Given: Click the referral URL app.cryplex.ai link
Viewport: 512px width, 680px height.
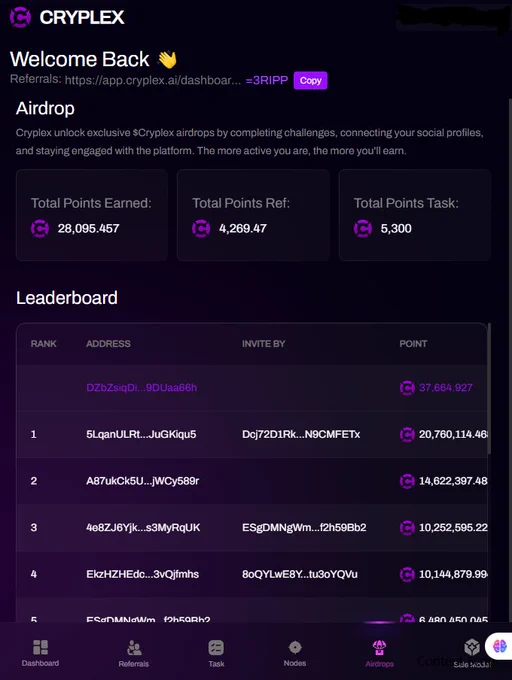Looking at the screenshot, I should tap(153, 81).
